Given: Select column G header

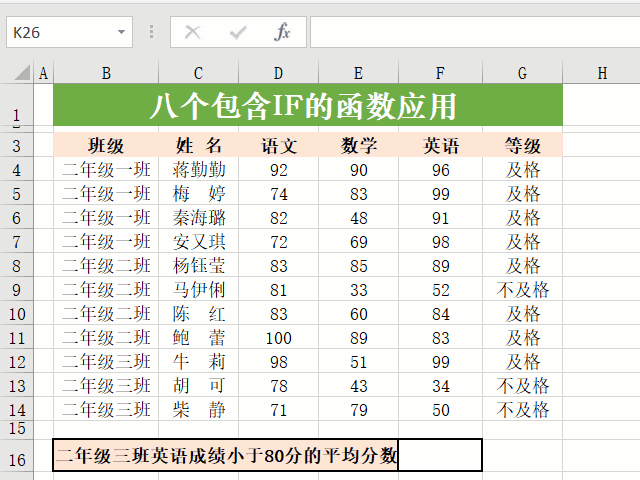Looking at the screenshot, I should pyautogui.click(x=522, y=73).
